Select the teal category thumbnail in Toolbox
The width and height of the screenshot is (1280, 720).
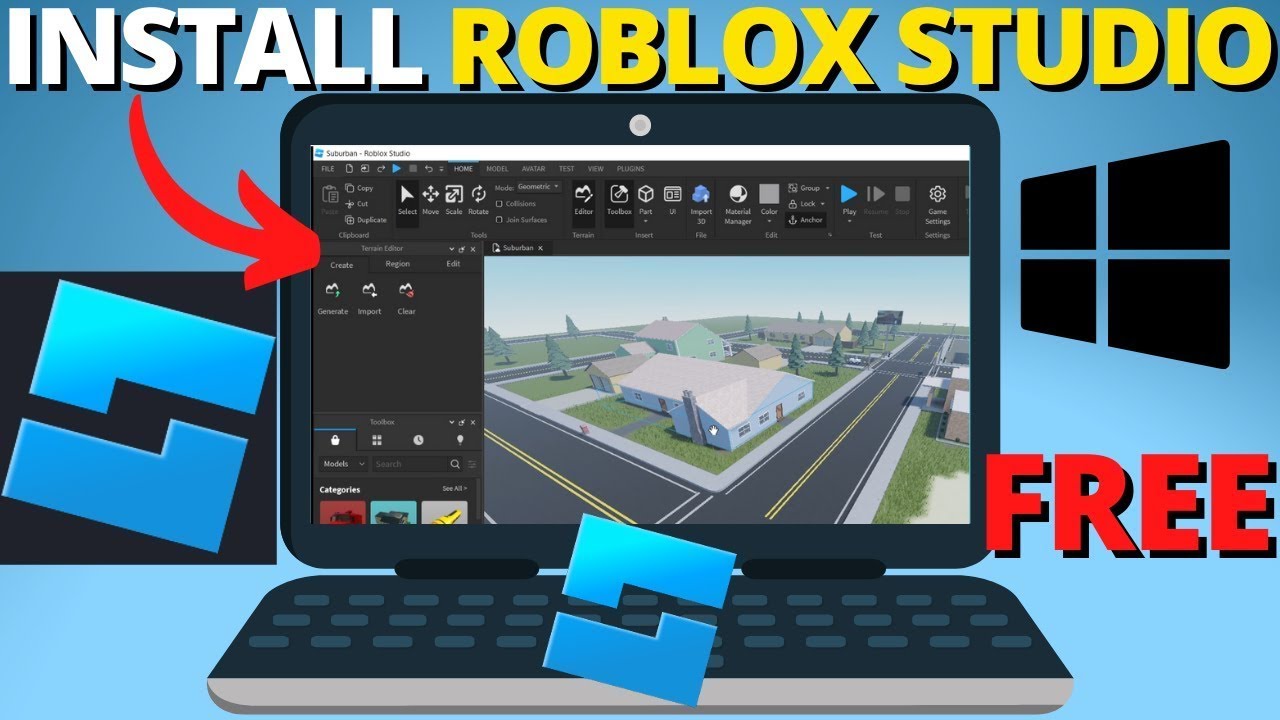(393, 512)
